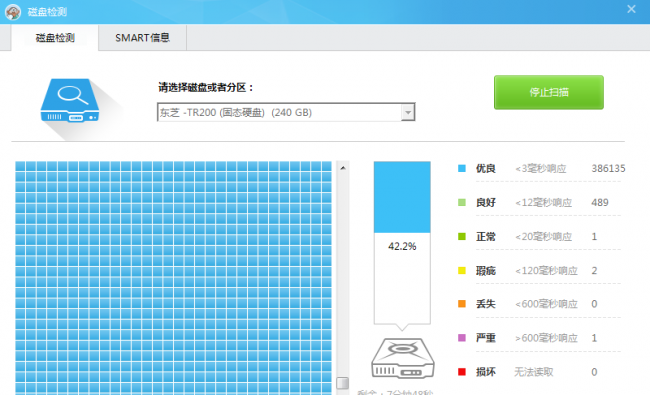
Task: Click the disk magnifier scan icon
Action: tap(70, 101)
